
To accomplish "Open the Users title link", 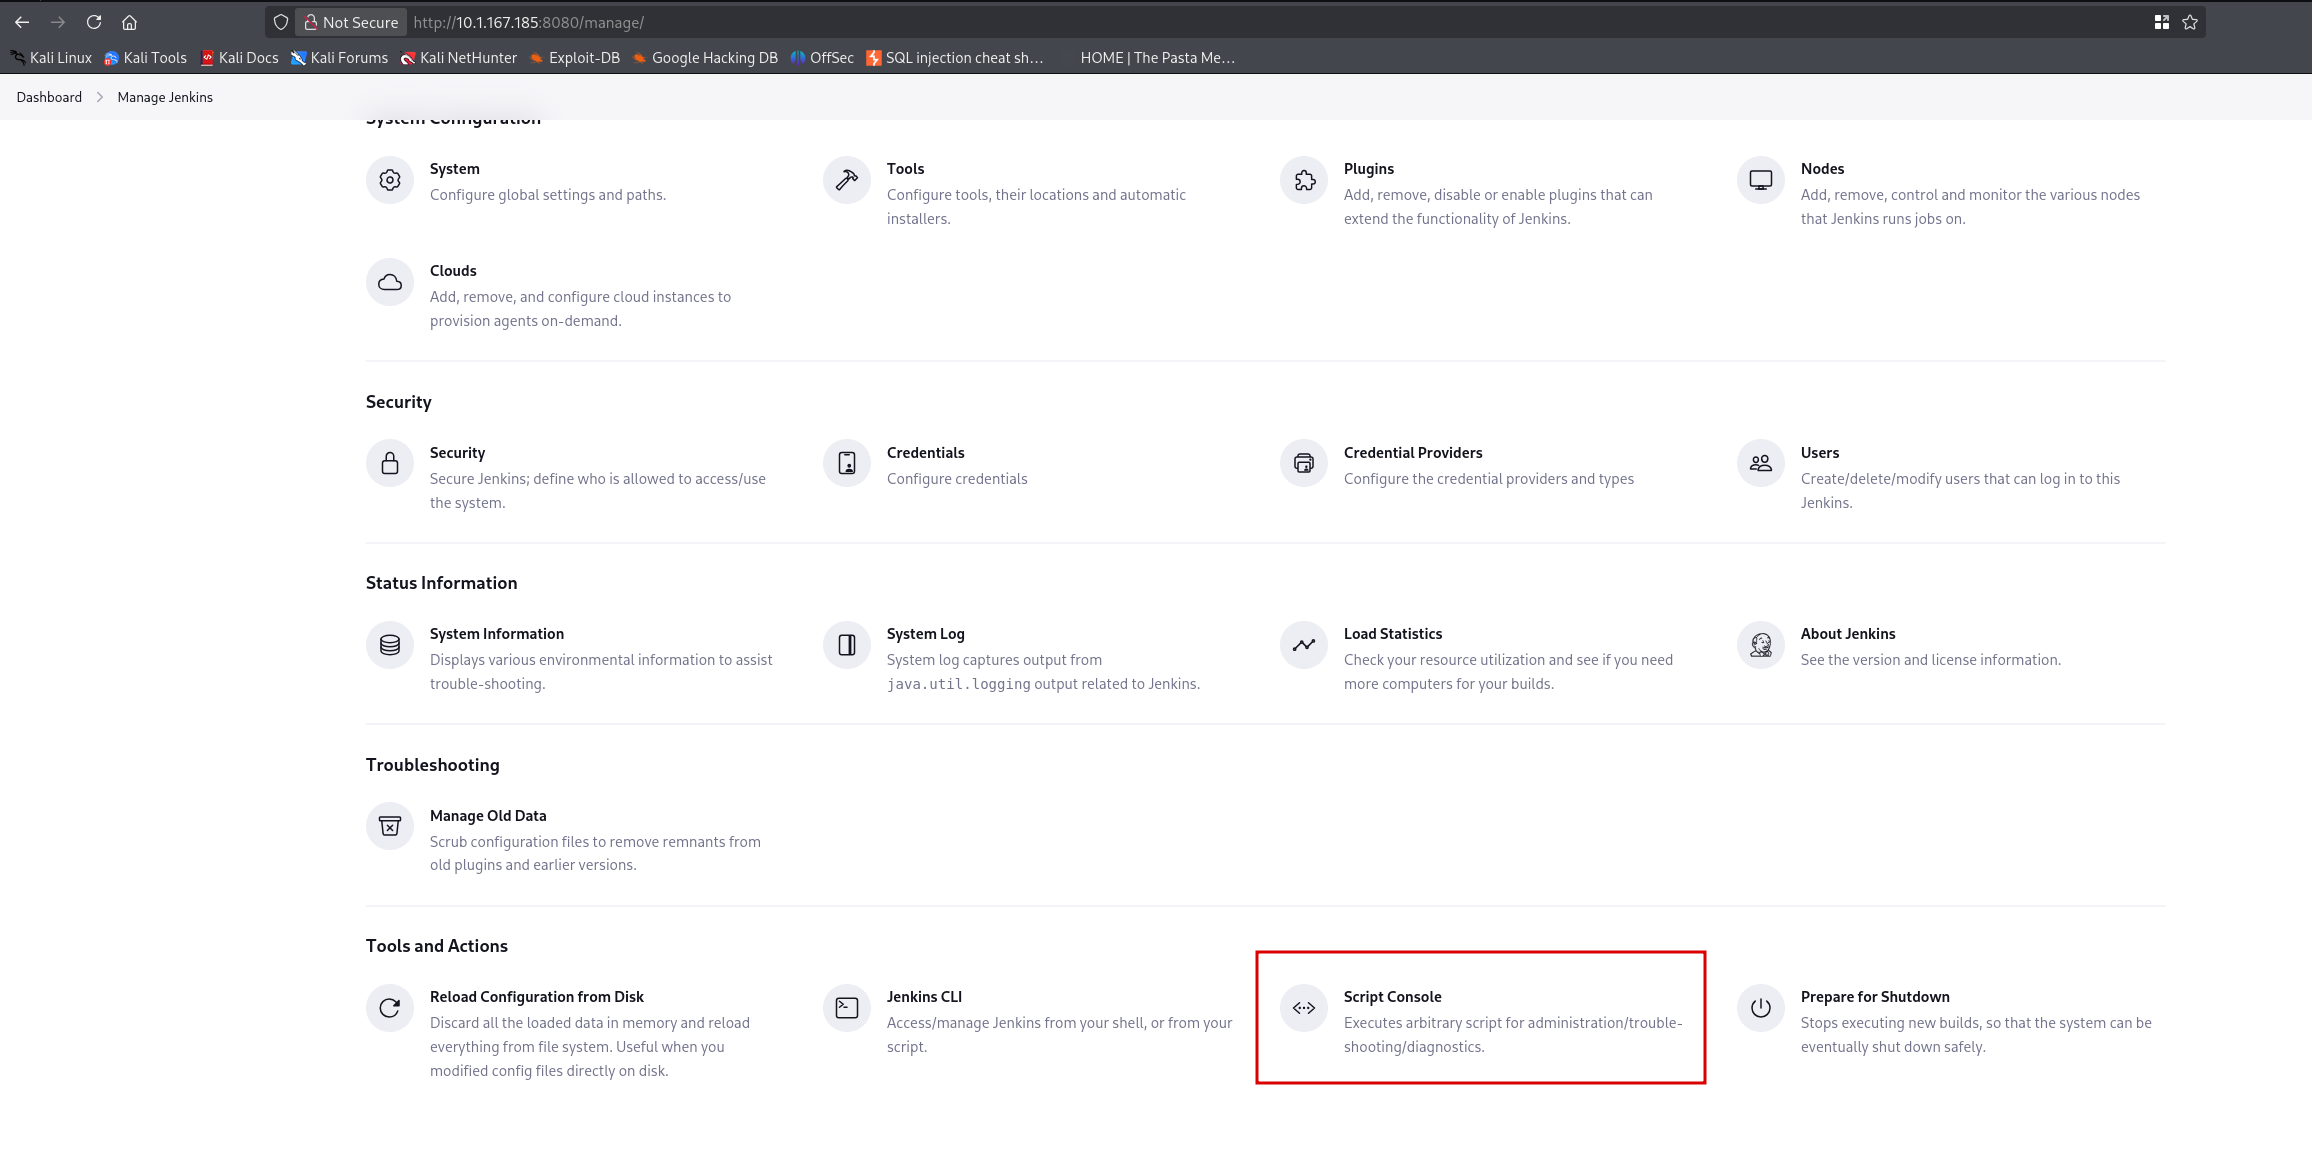I will point(1819,453).
